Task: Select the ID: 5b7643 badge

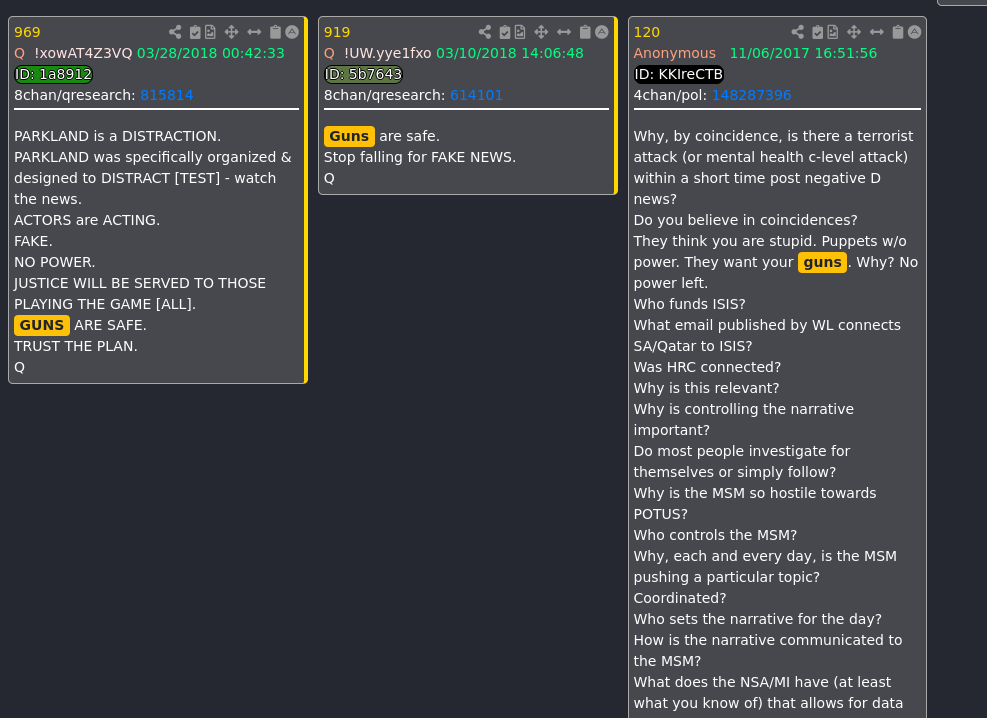Action: (363, 74)
